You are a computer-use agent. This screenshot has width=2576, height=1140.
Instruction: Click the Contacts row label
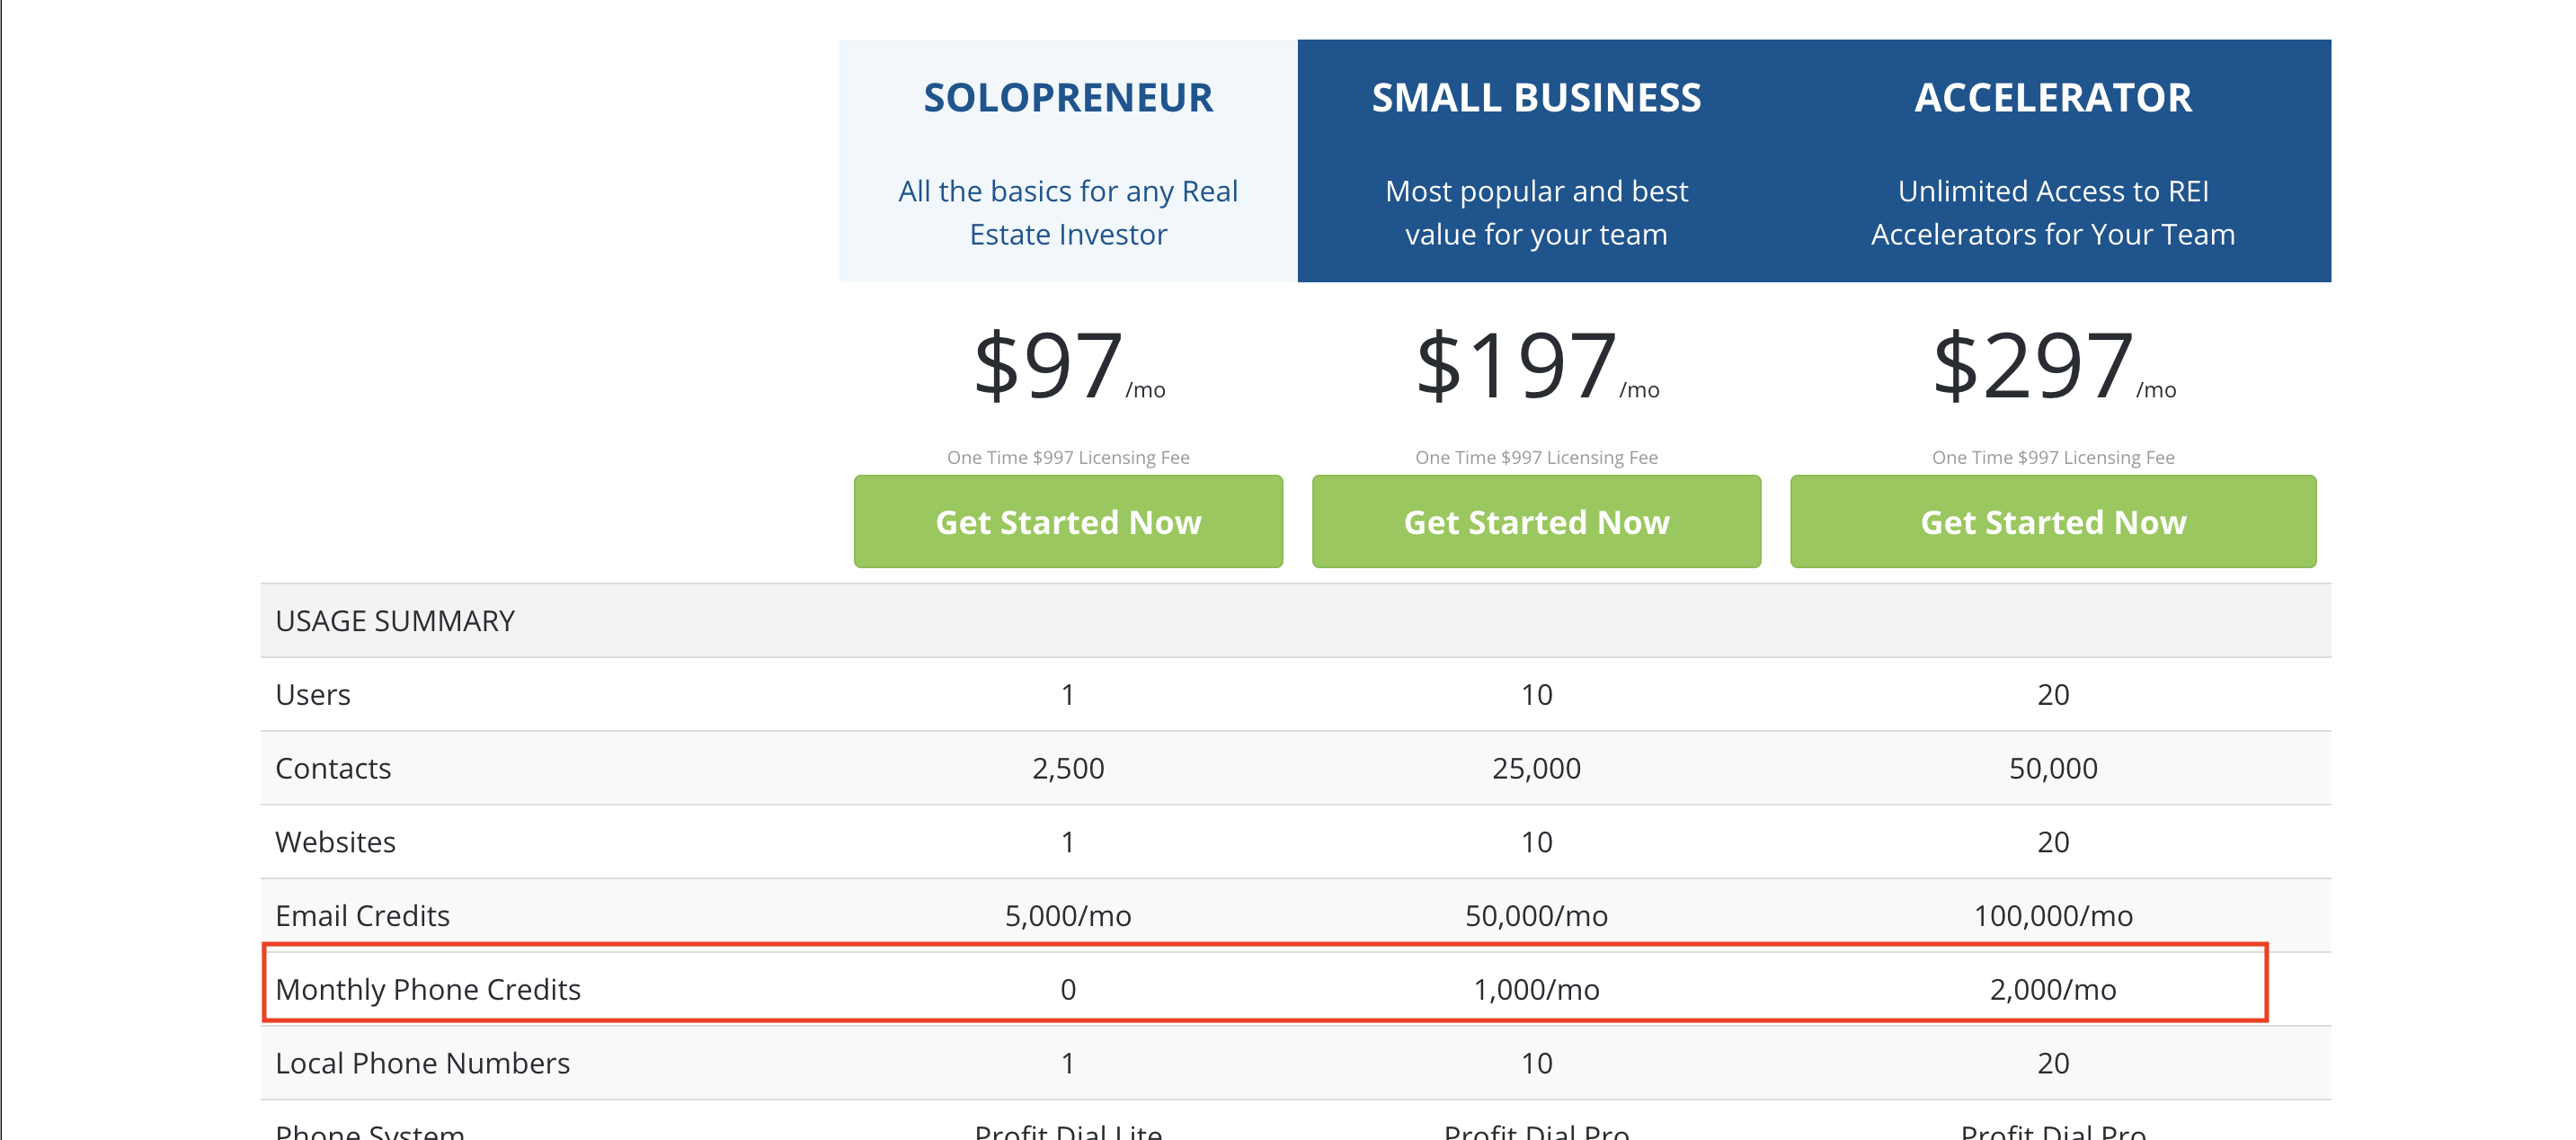click(333, 768)
